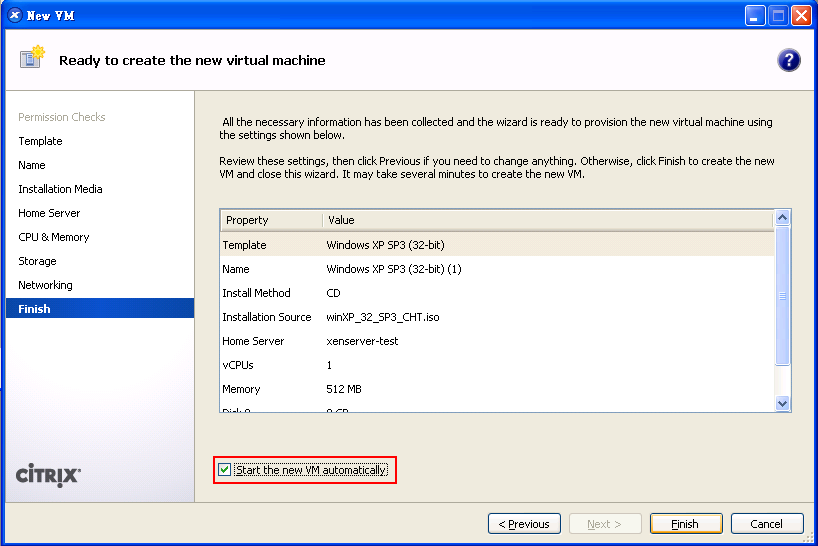Go to the Template wizard step
This screenshot has height=546, width=818.
(40, 141)
